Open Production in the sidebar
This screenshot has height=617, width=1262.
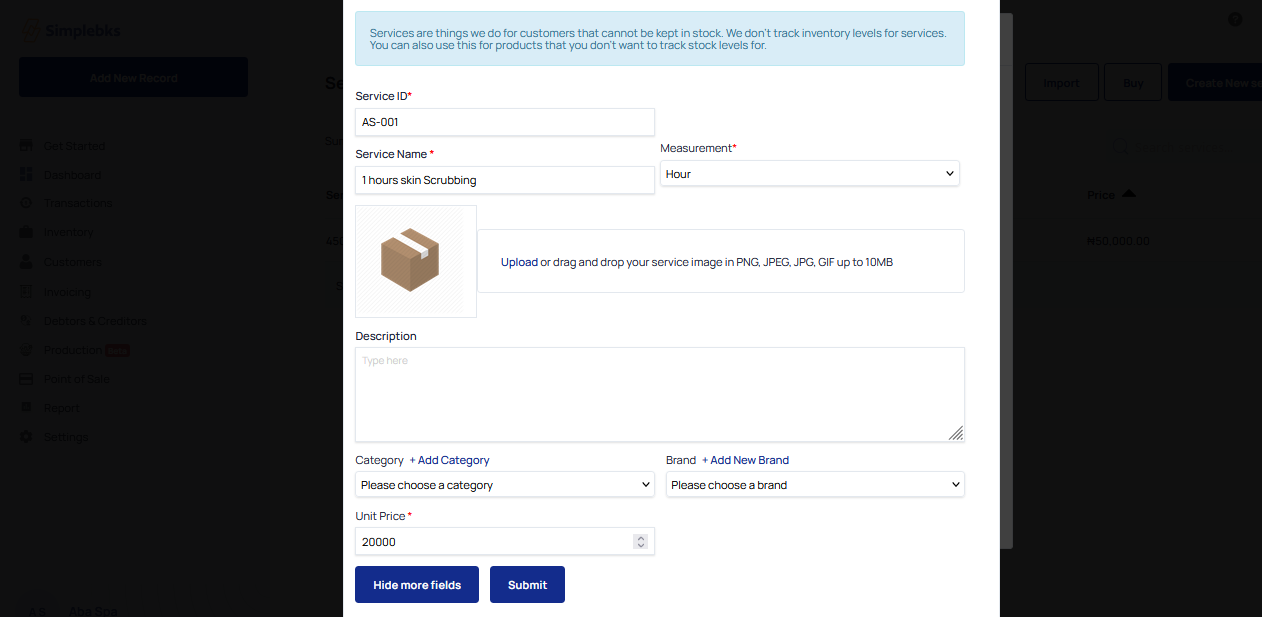[x=73, y=350]
